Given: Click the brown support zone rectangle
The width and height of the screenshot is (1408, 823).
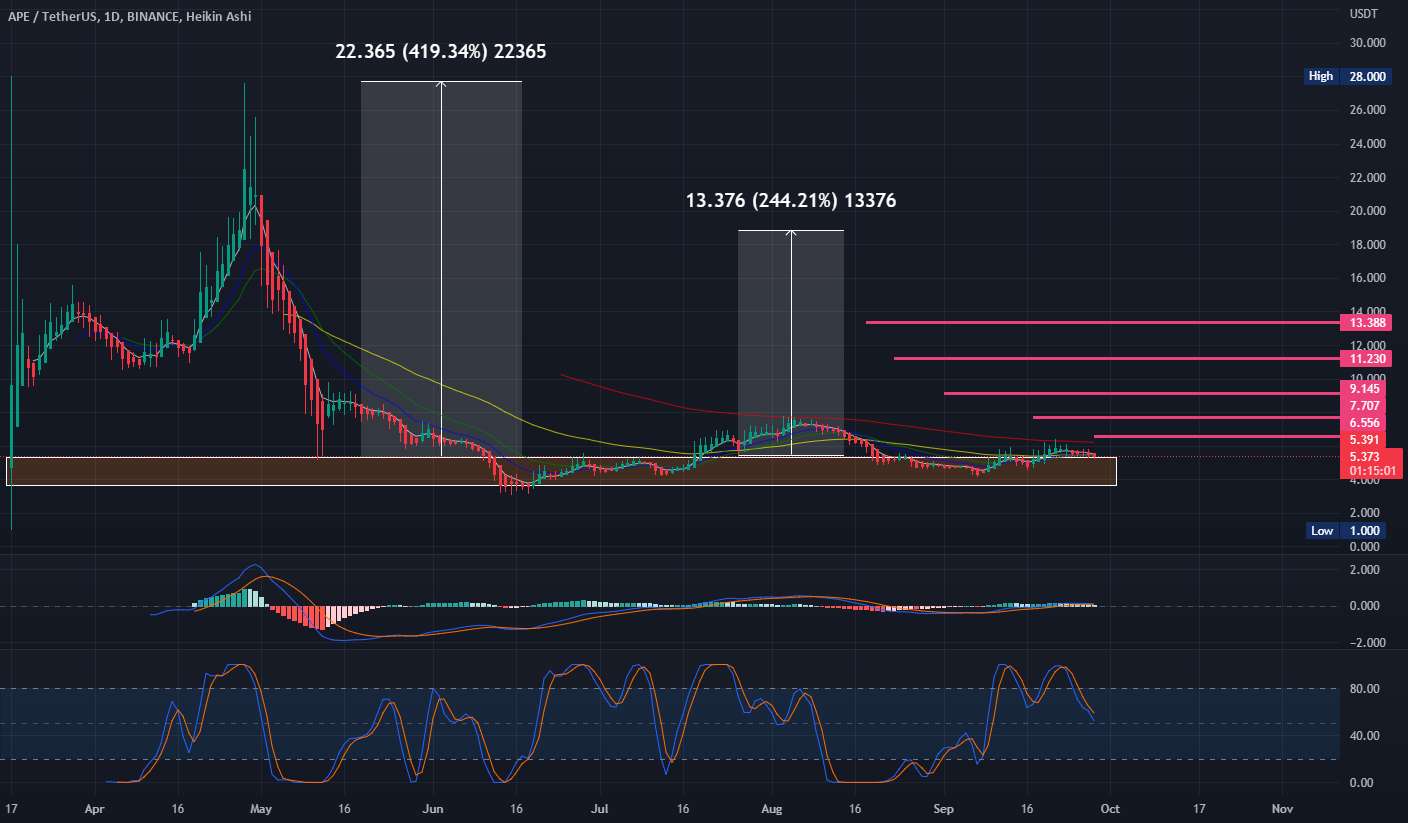Looking at the screenshot, I should pos(561,472).
